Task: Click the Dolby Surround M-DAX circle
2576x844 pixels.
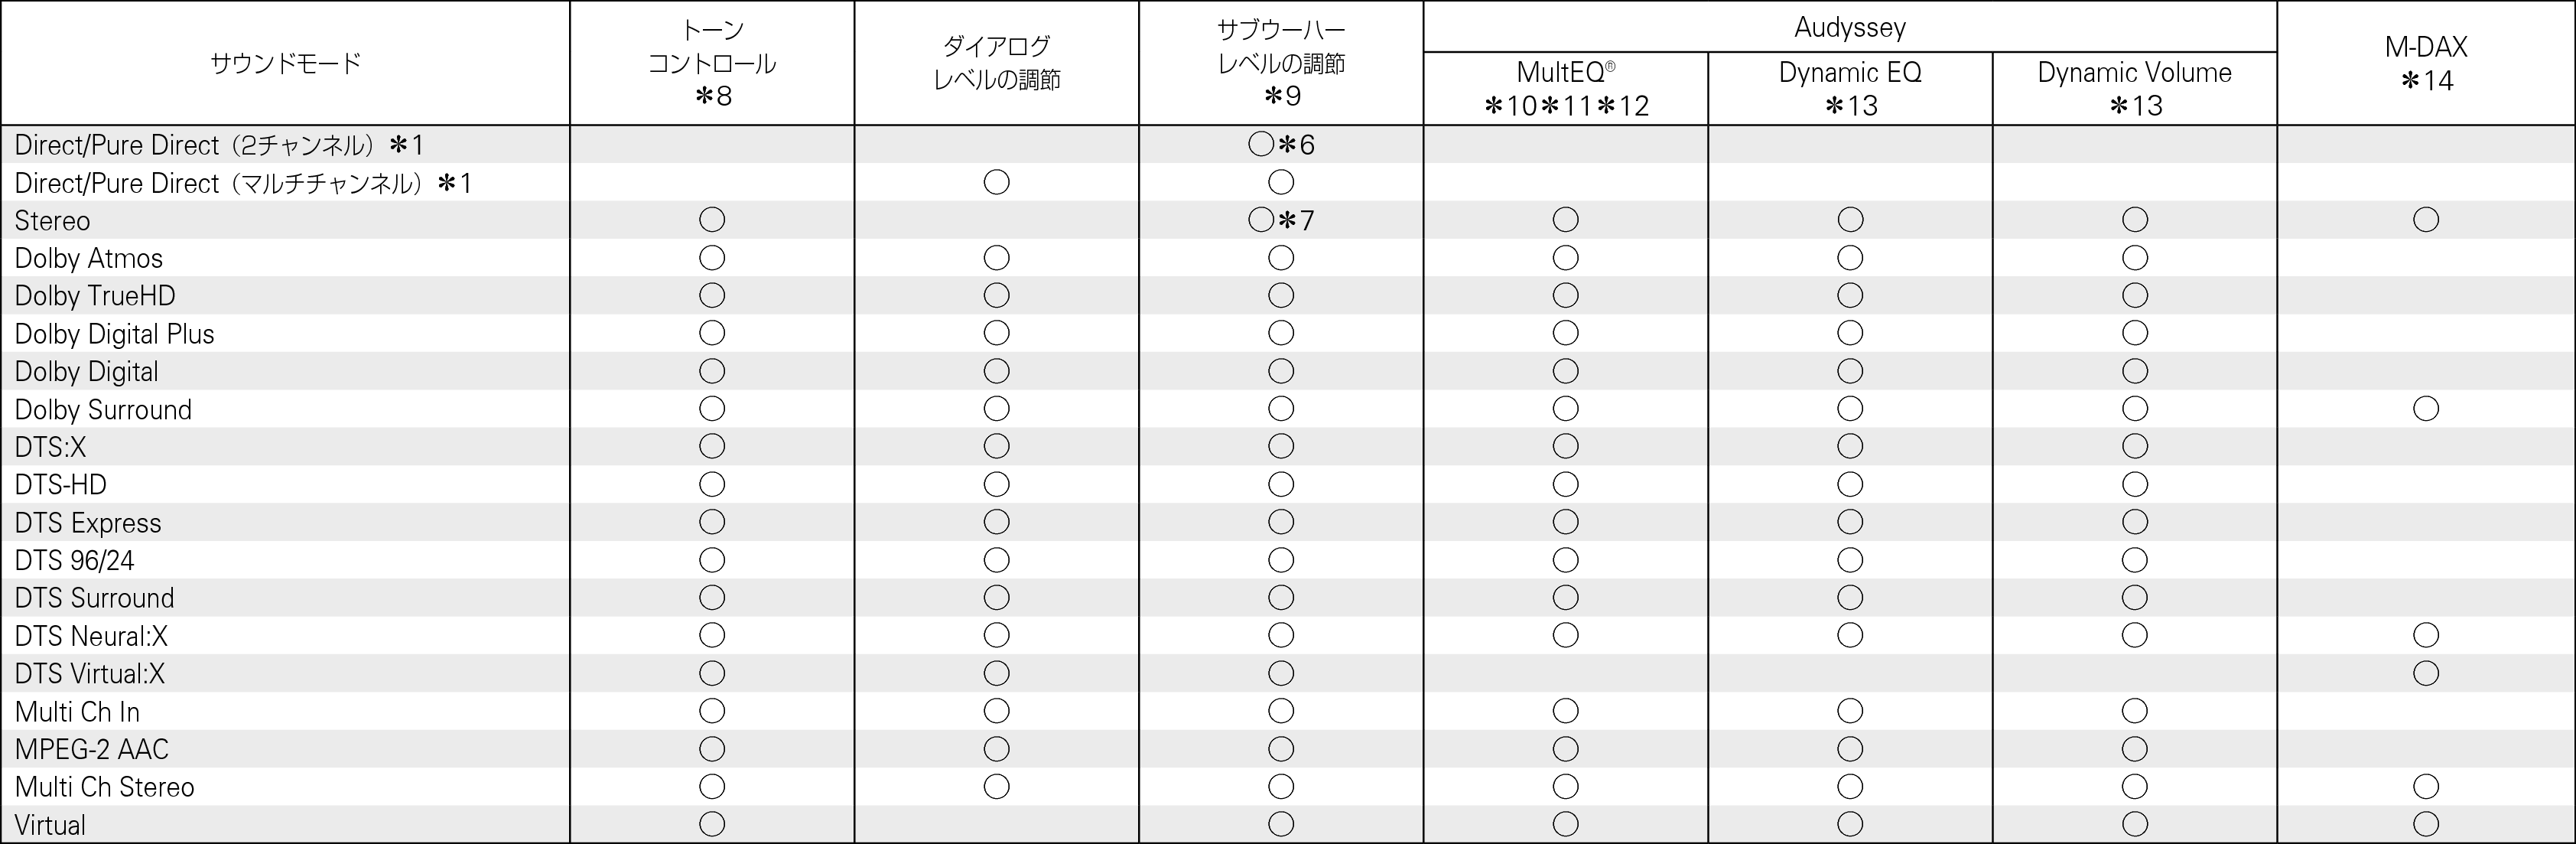Action: pyautogui.click(x=2425, y=409)
